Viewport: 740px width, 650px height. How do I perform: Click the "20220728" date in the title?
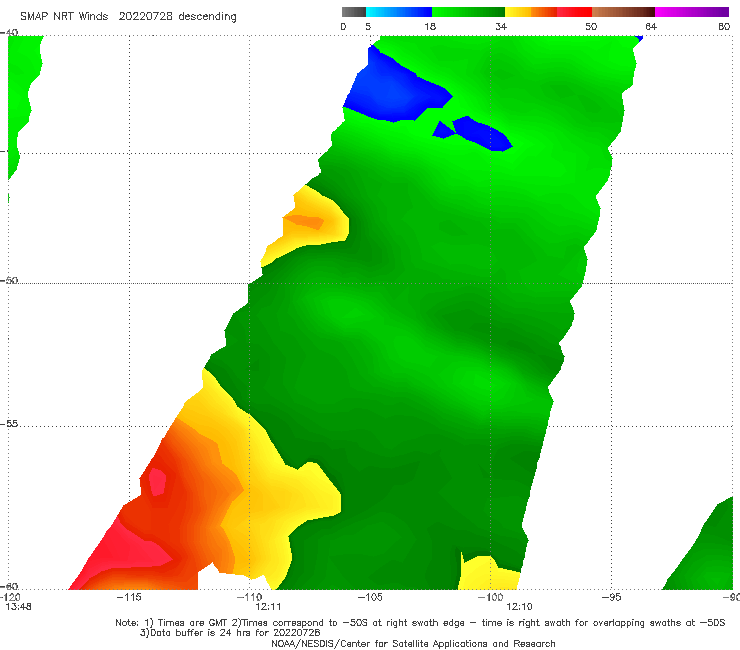145,16
